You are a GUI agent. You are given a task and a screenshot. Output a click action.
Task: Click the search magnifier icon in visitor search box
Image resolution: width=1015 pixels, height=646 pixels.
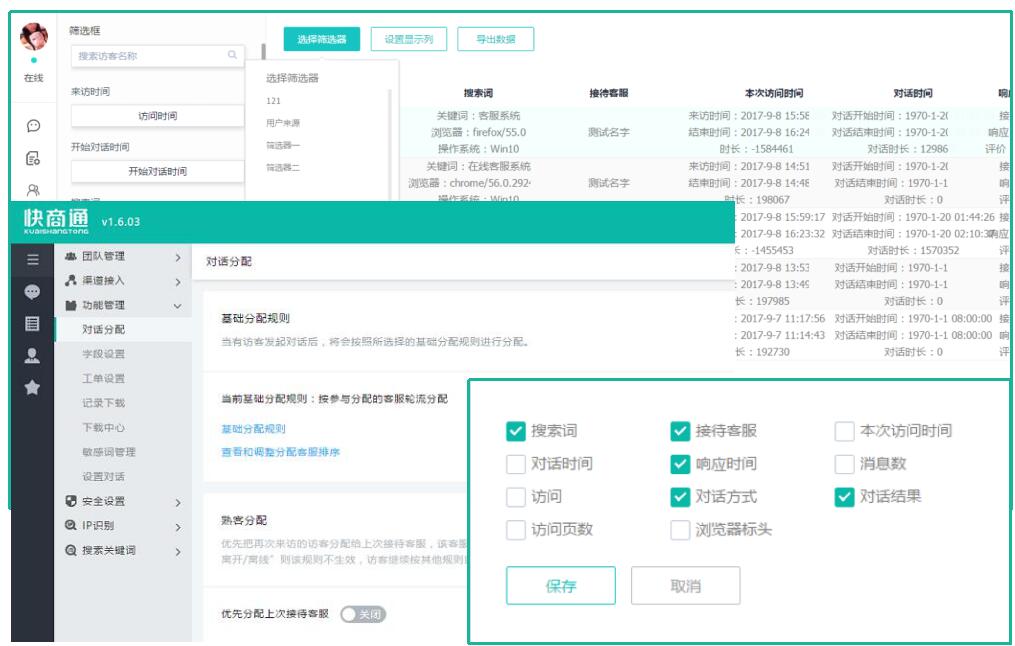[x=233, y=56]
